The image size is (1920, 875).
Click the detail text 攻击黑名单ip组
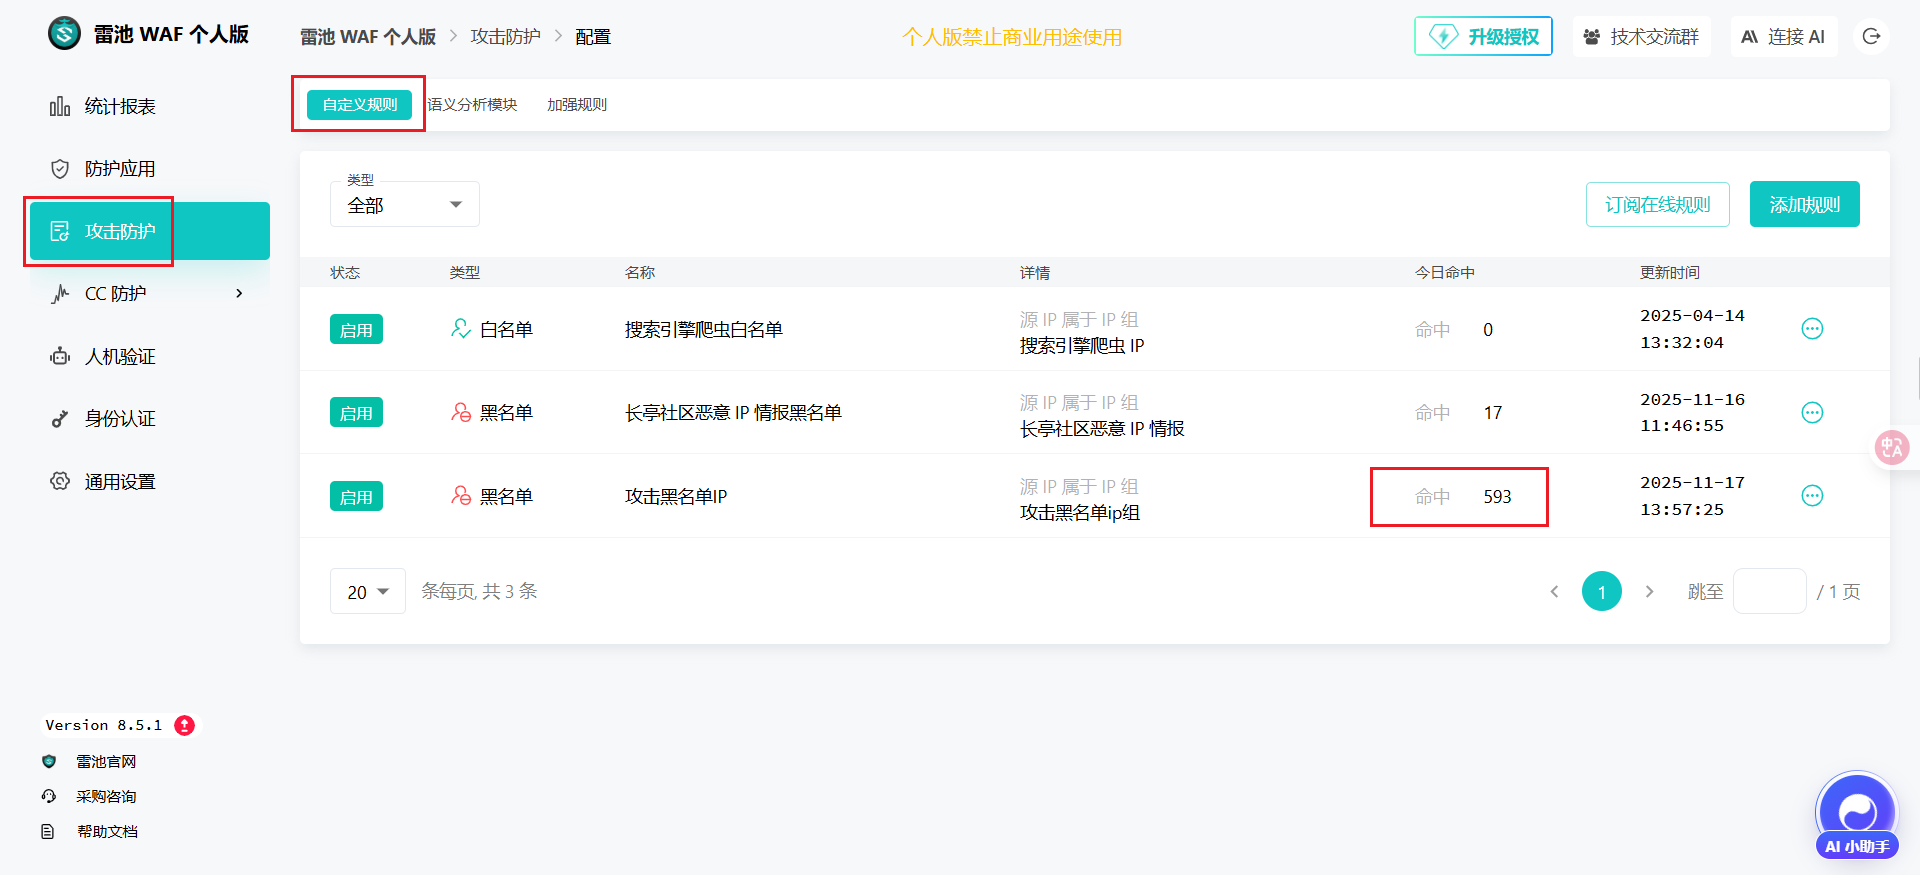point(1080,512)
